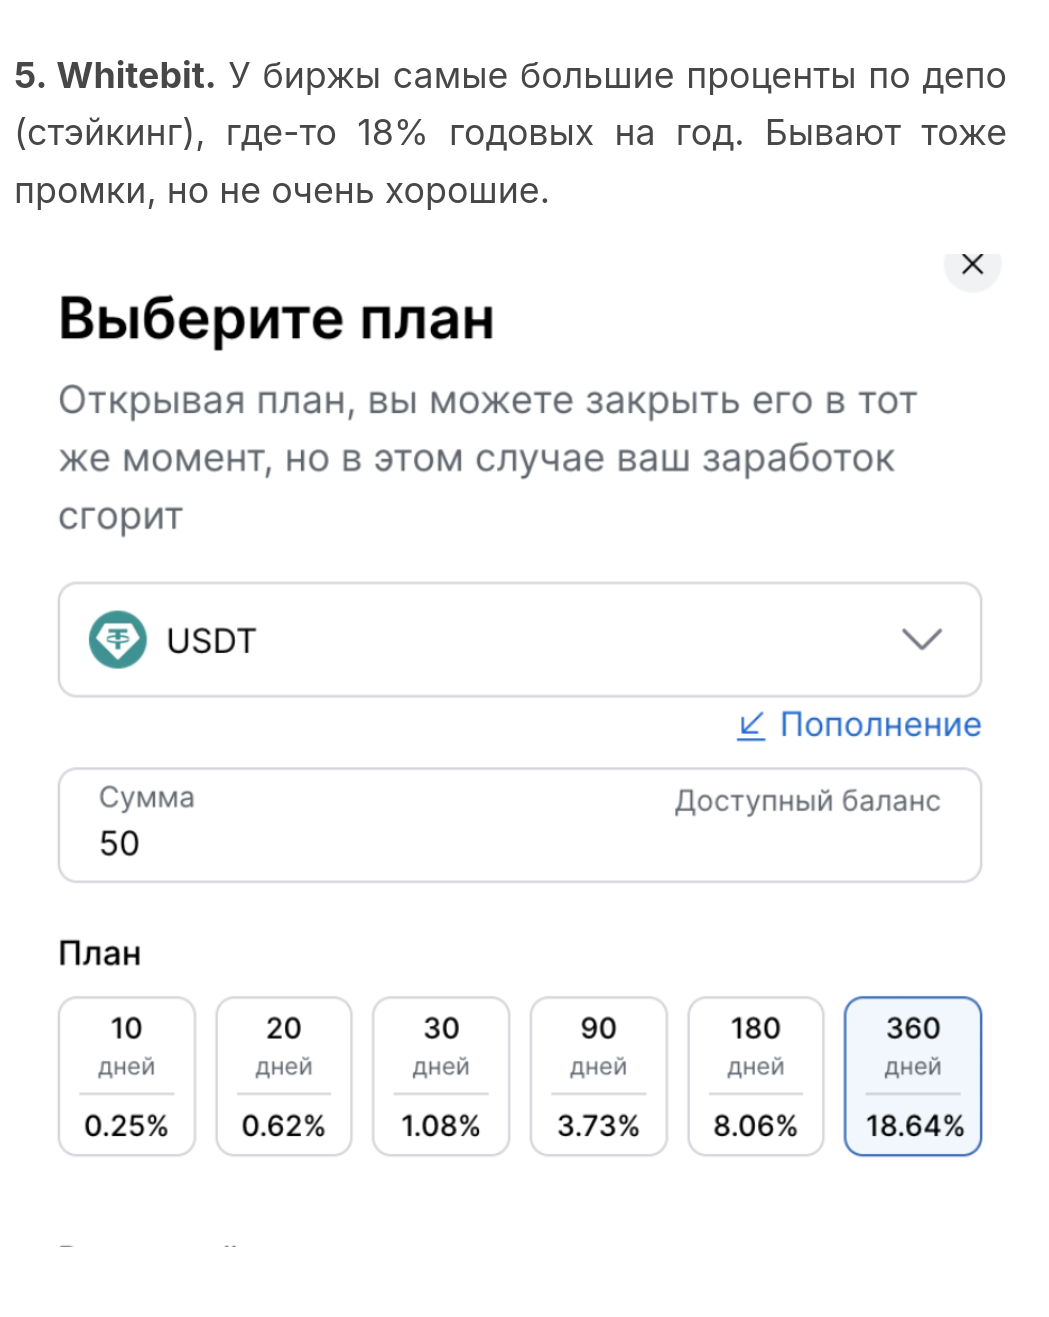This screenshot has height=1317, width=1049.
Task: Close the plan selection dialog
Action: tap(971, 265)
